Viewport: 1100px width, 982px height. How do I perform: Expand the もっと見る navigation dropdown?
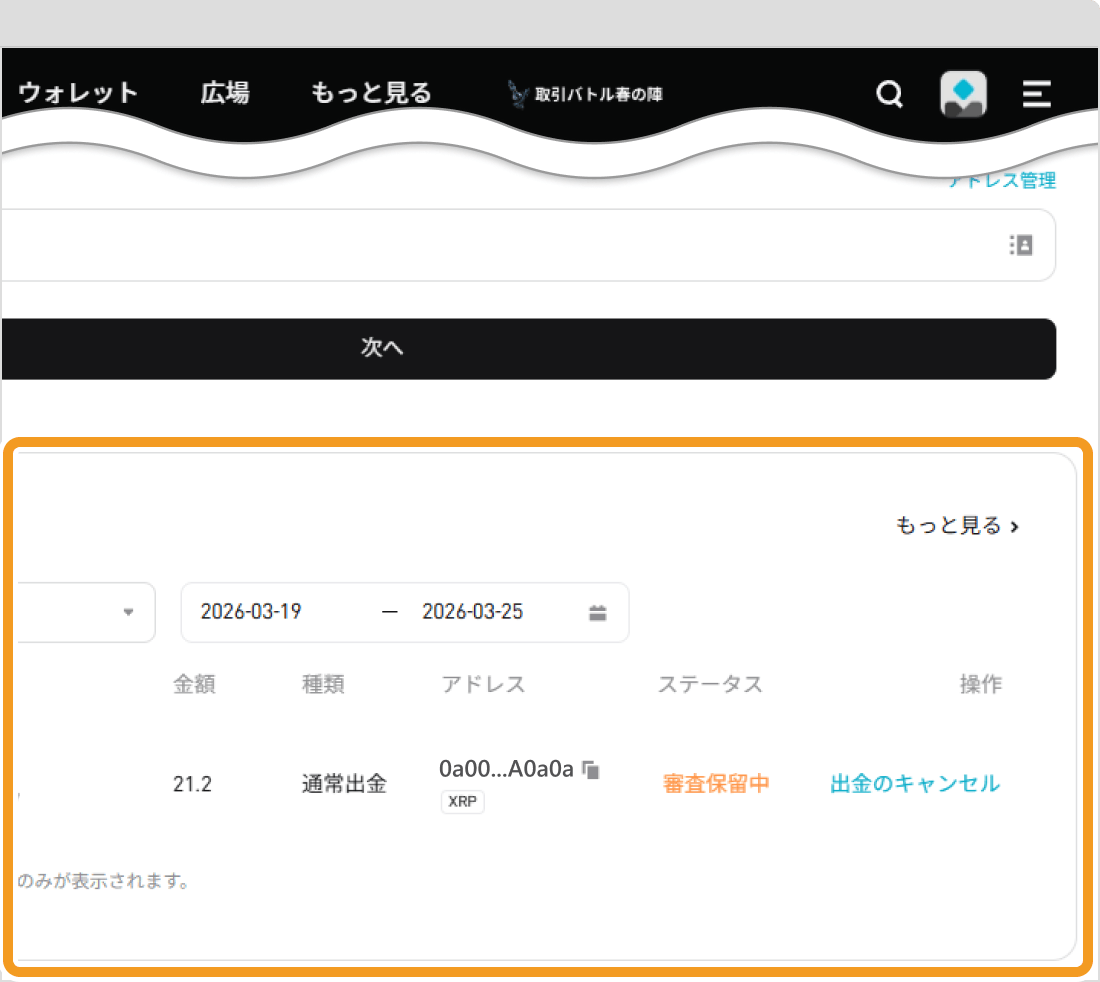371,93
